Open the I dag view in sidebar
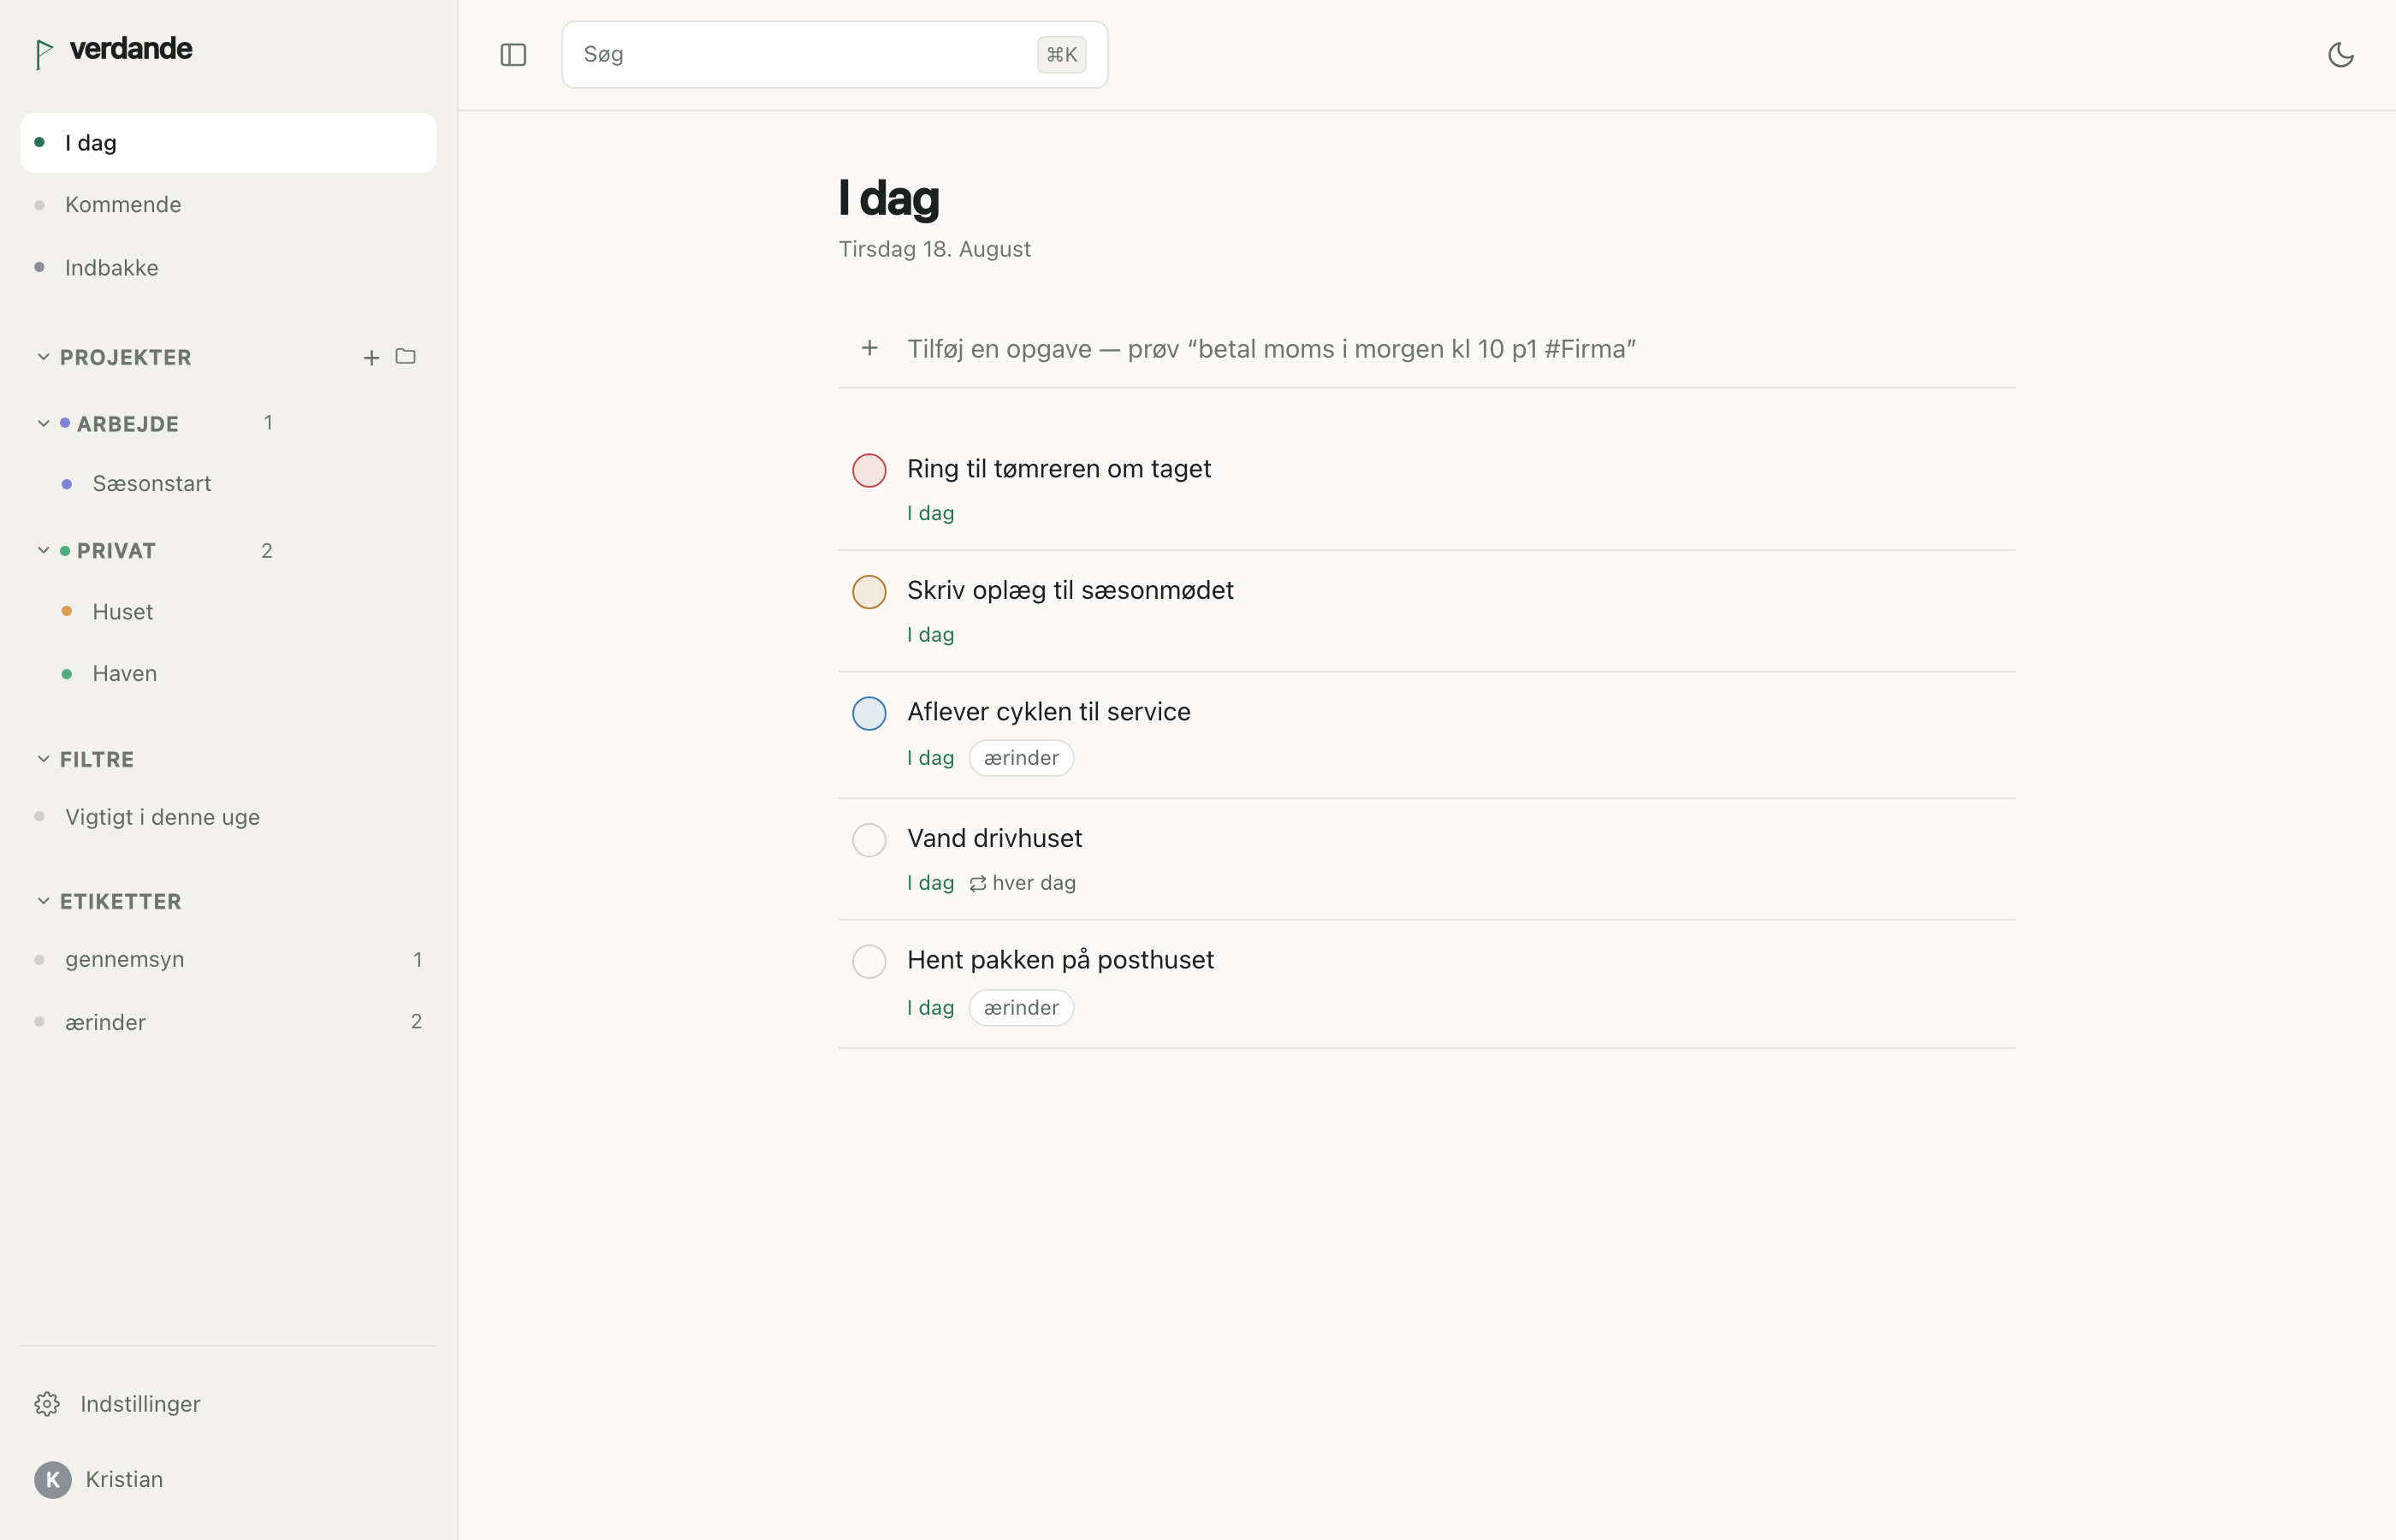 coord(228,143)
